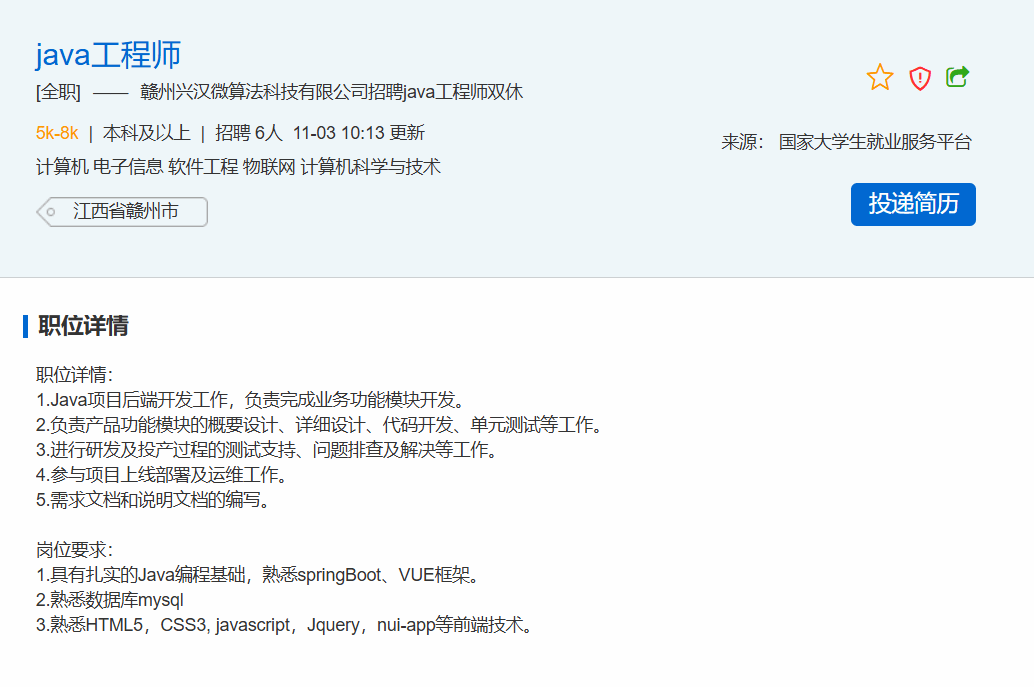
Task: Click the star favorite icon
Action: click(880, 77)
